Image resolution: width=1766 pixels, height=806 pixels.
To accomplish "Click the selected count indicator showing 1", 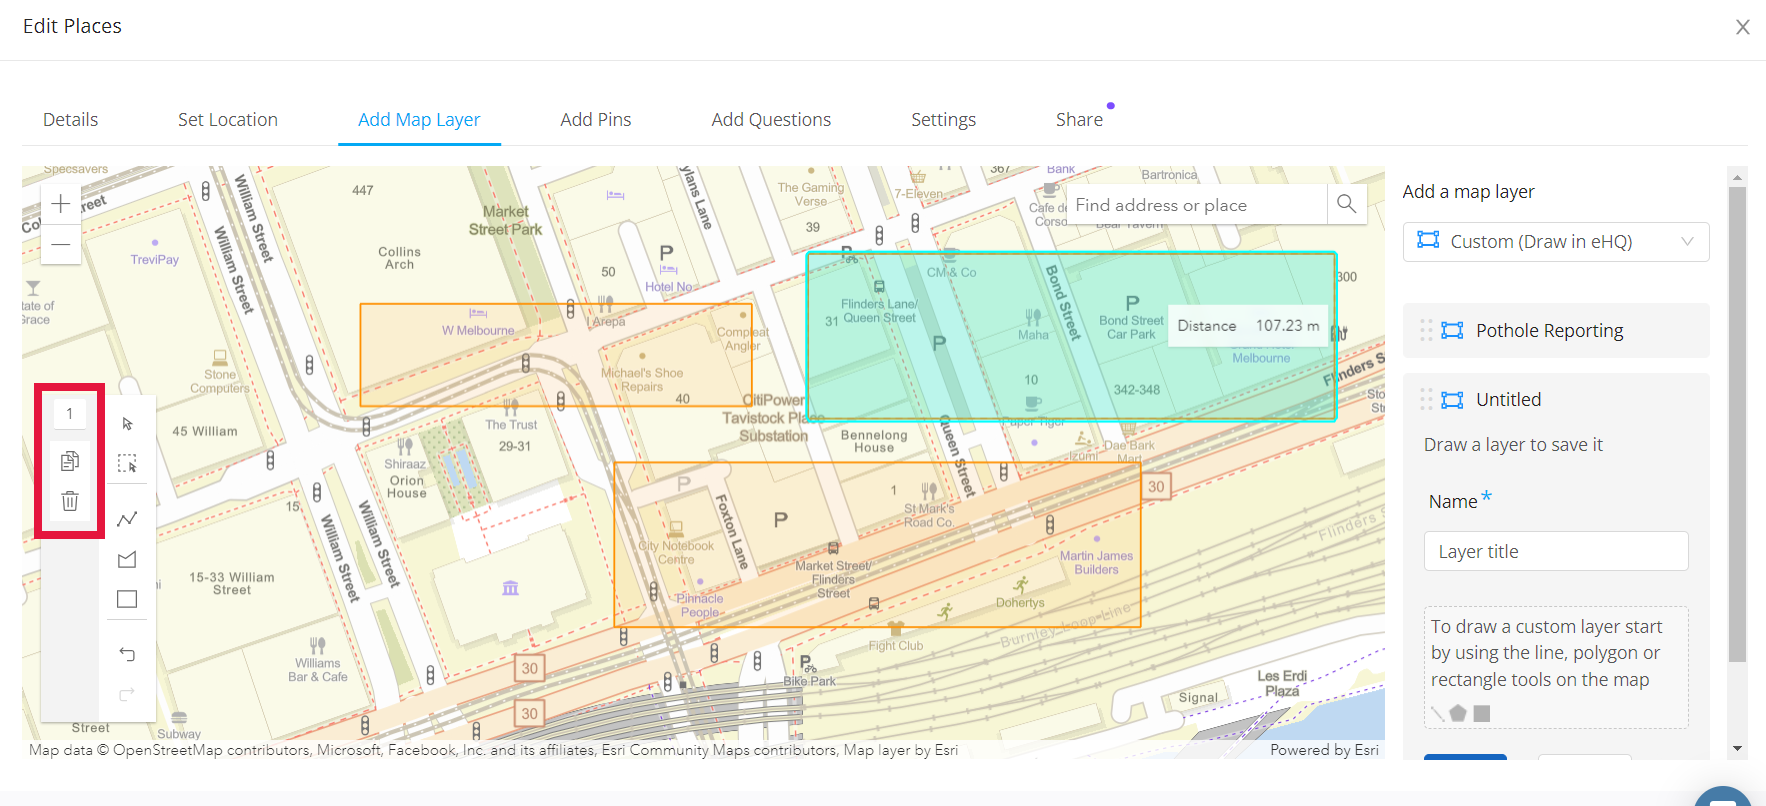I will (x=70, y=413).
